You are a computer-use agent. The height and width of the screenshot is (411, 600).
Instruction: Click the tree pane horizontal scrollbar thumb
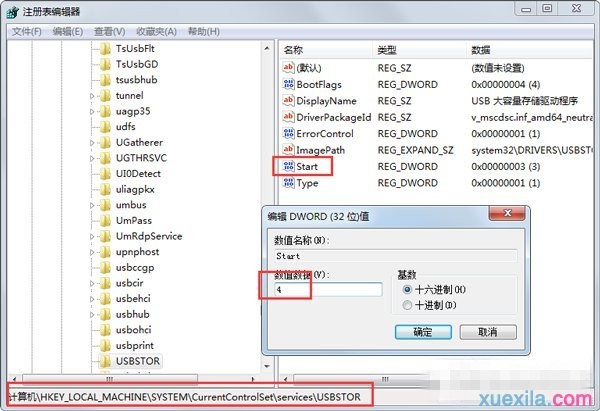pos(110,379)
